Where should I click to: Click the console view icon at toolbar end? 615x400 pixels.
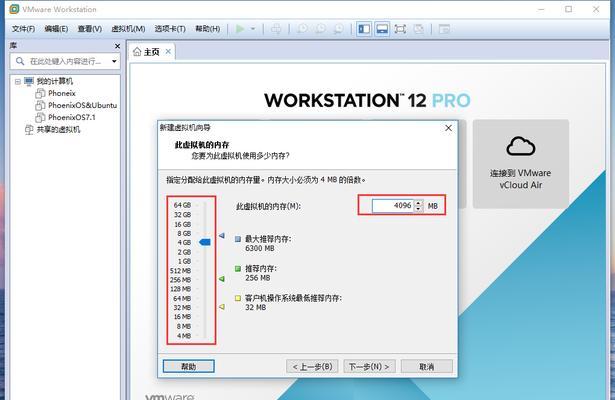pos(444,29)
